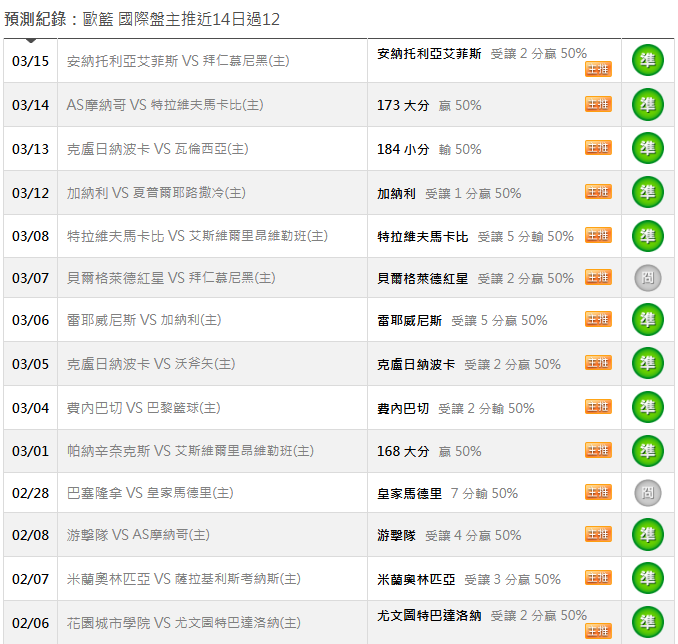
Task: Open match 加納利 VS 夏普爾耶路撒冷(主)
Action: [x=156, y=193]
